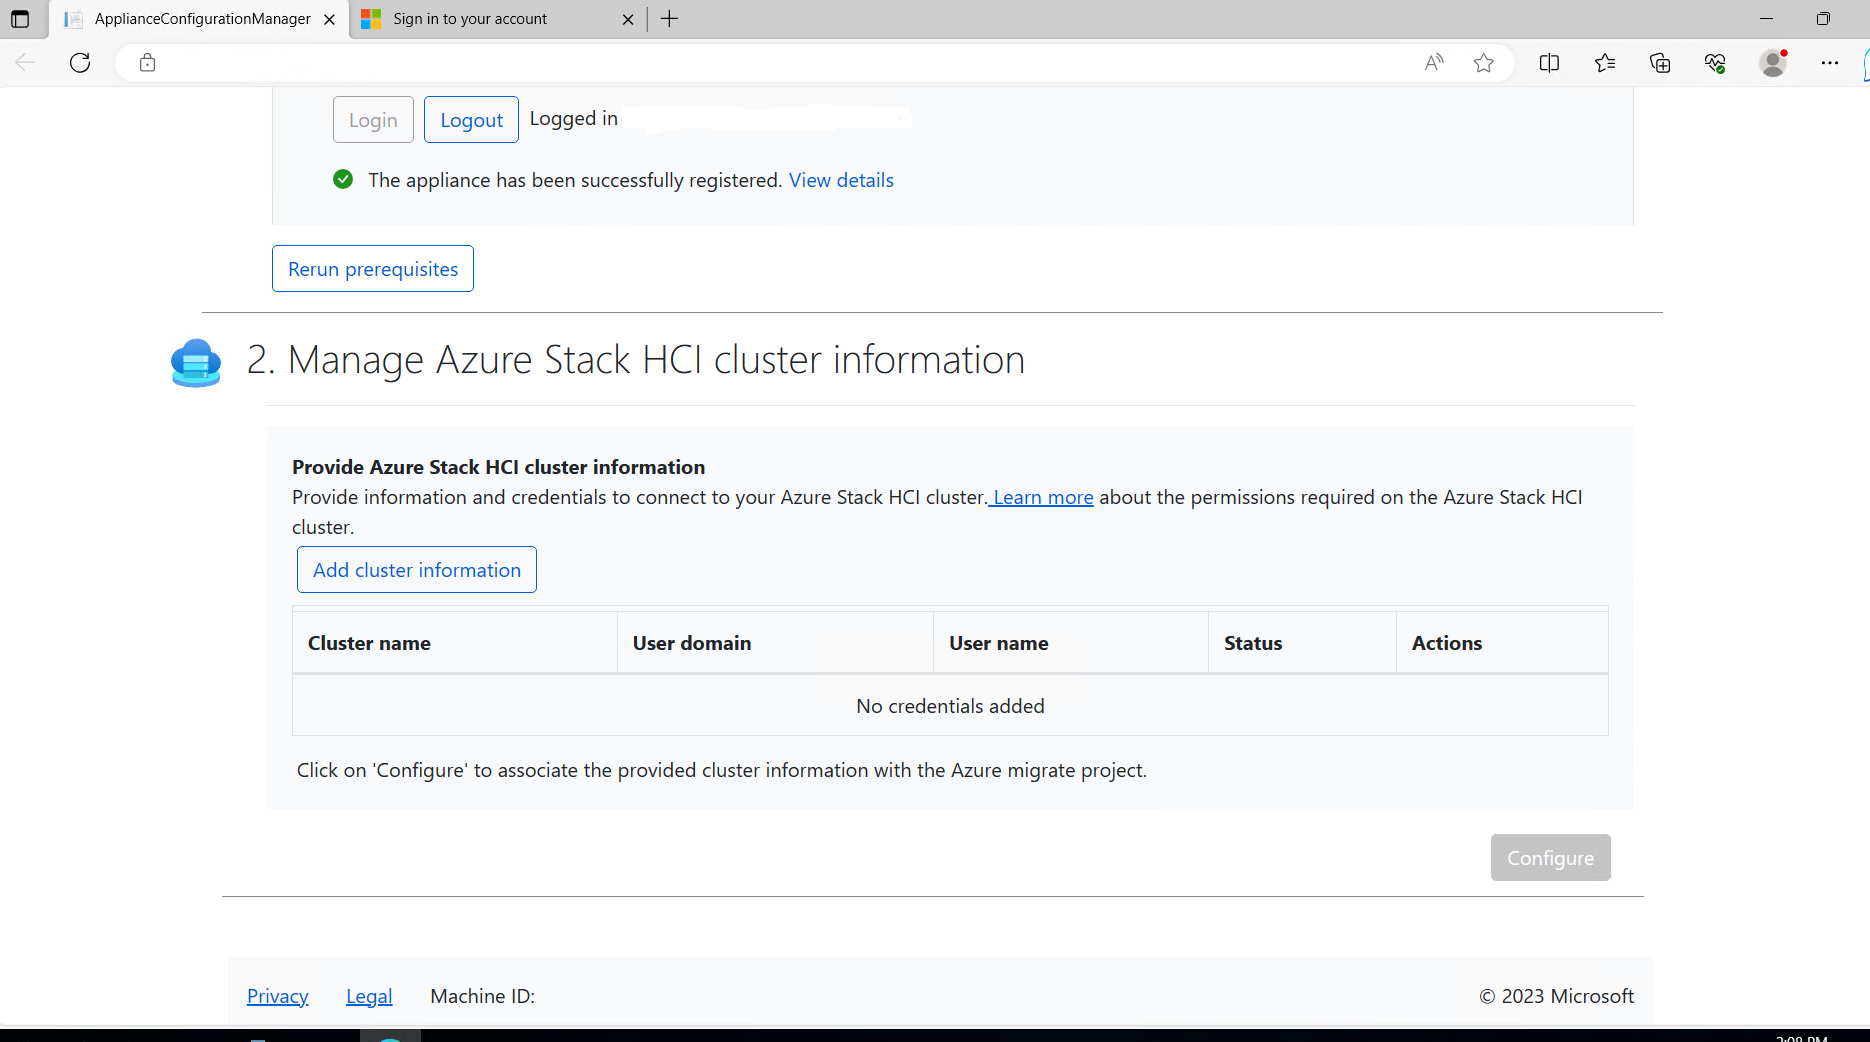
Task: Click Rerun prerequisites button
Action: point(373,269)
